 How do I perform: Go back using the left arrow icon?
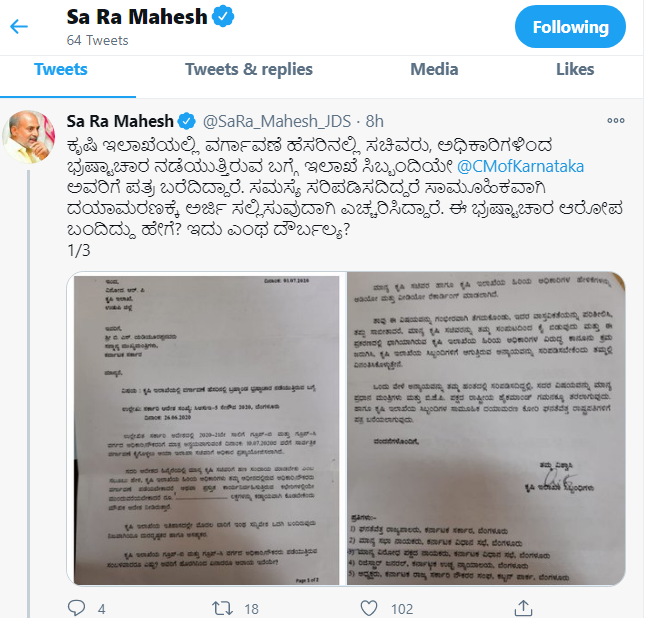(19, 26)
